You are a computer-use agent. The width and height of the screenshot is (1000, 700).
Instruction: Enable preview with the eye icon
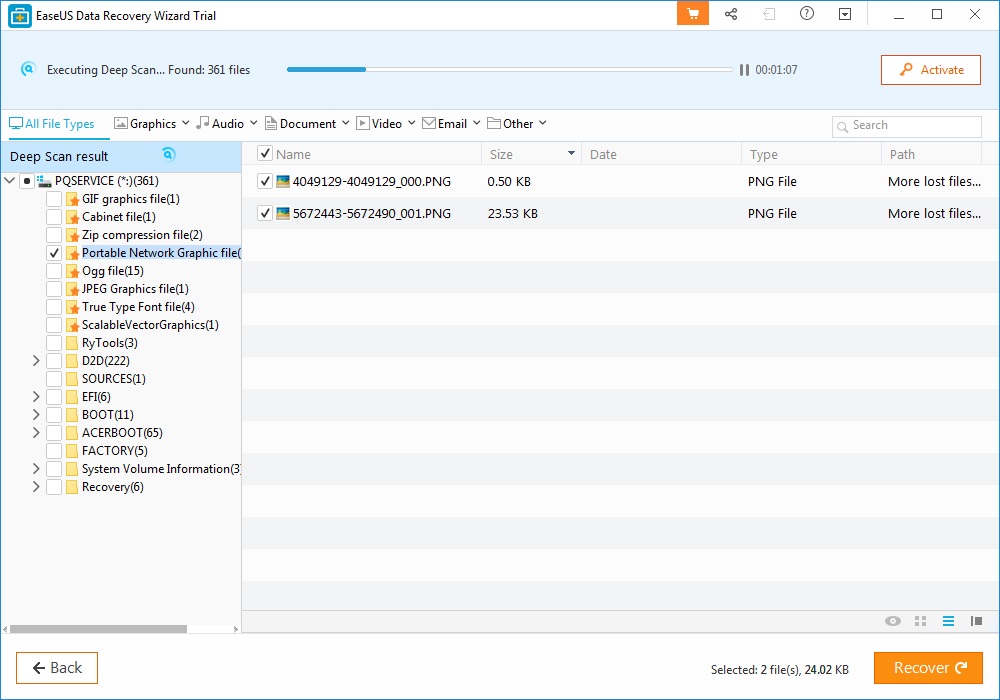coord(892,621)
